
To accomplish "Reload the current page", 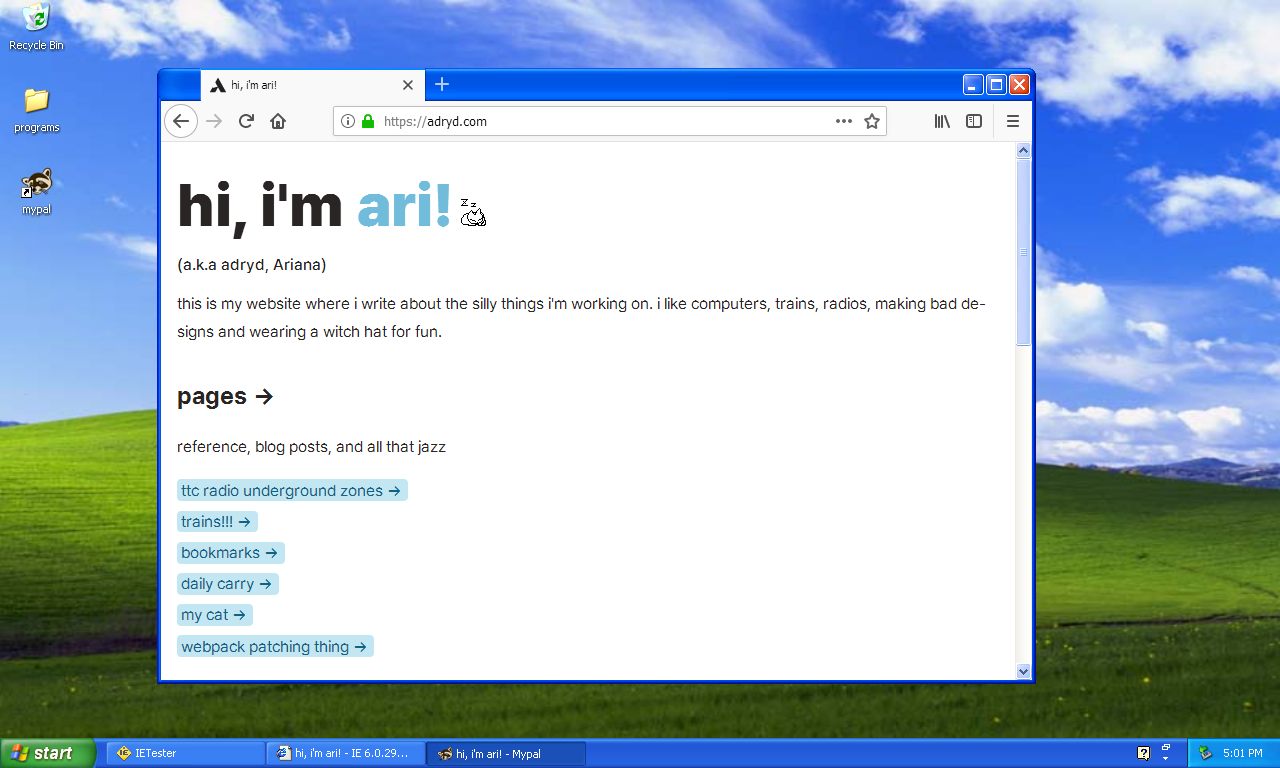I will [x=245, y=121].
